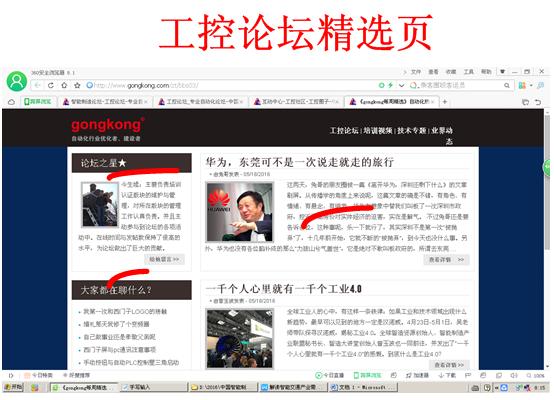Click the back arrow in the toolbar
The width and height of the screenshot is (554, 400).
37,85
